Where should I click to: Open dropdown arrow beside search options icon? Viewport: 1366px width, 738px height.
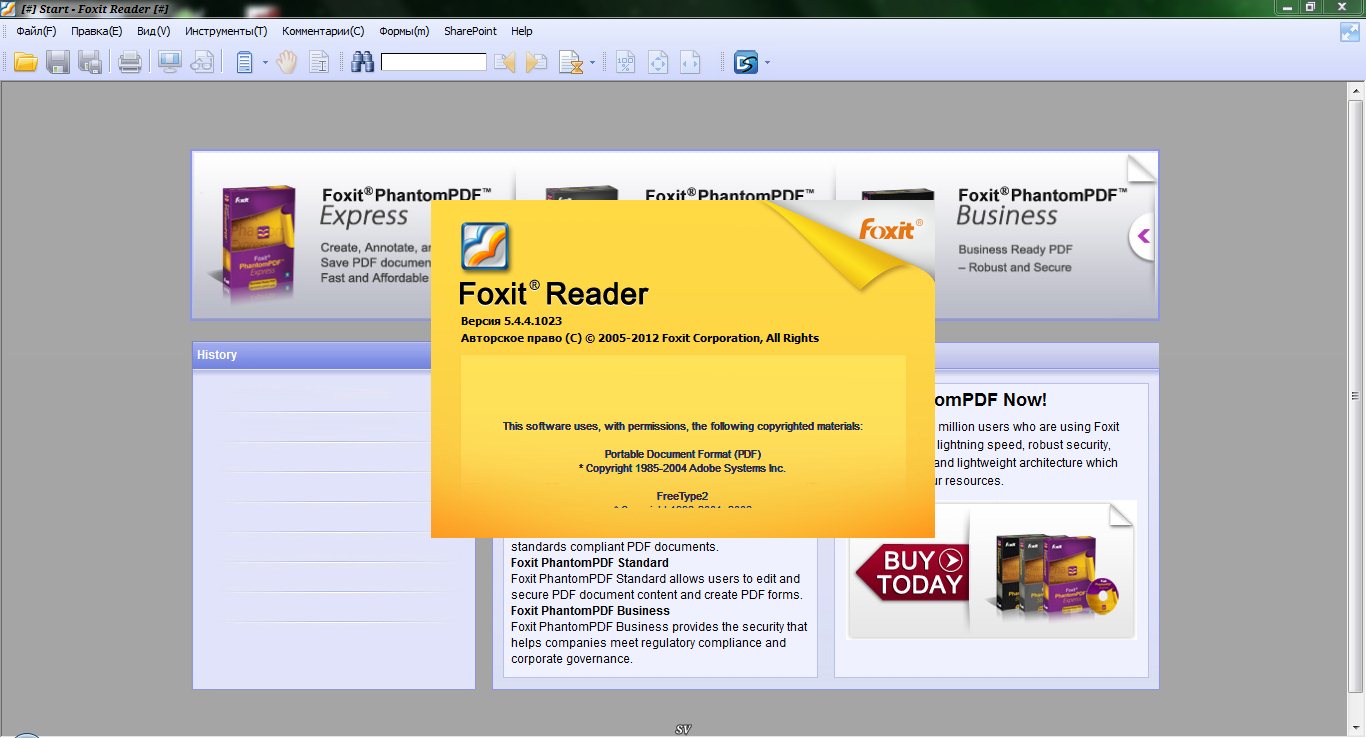[592, 63]
